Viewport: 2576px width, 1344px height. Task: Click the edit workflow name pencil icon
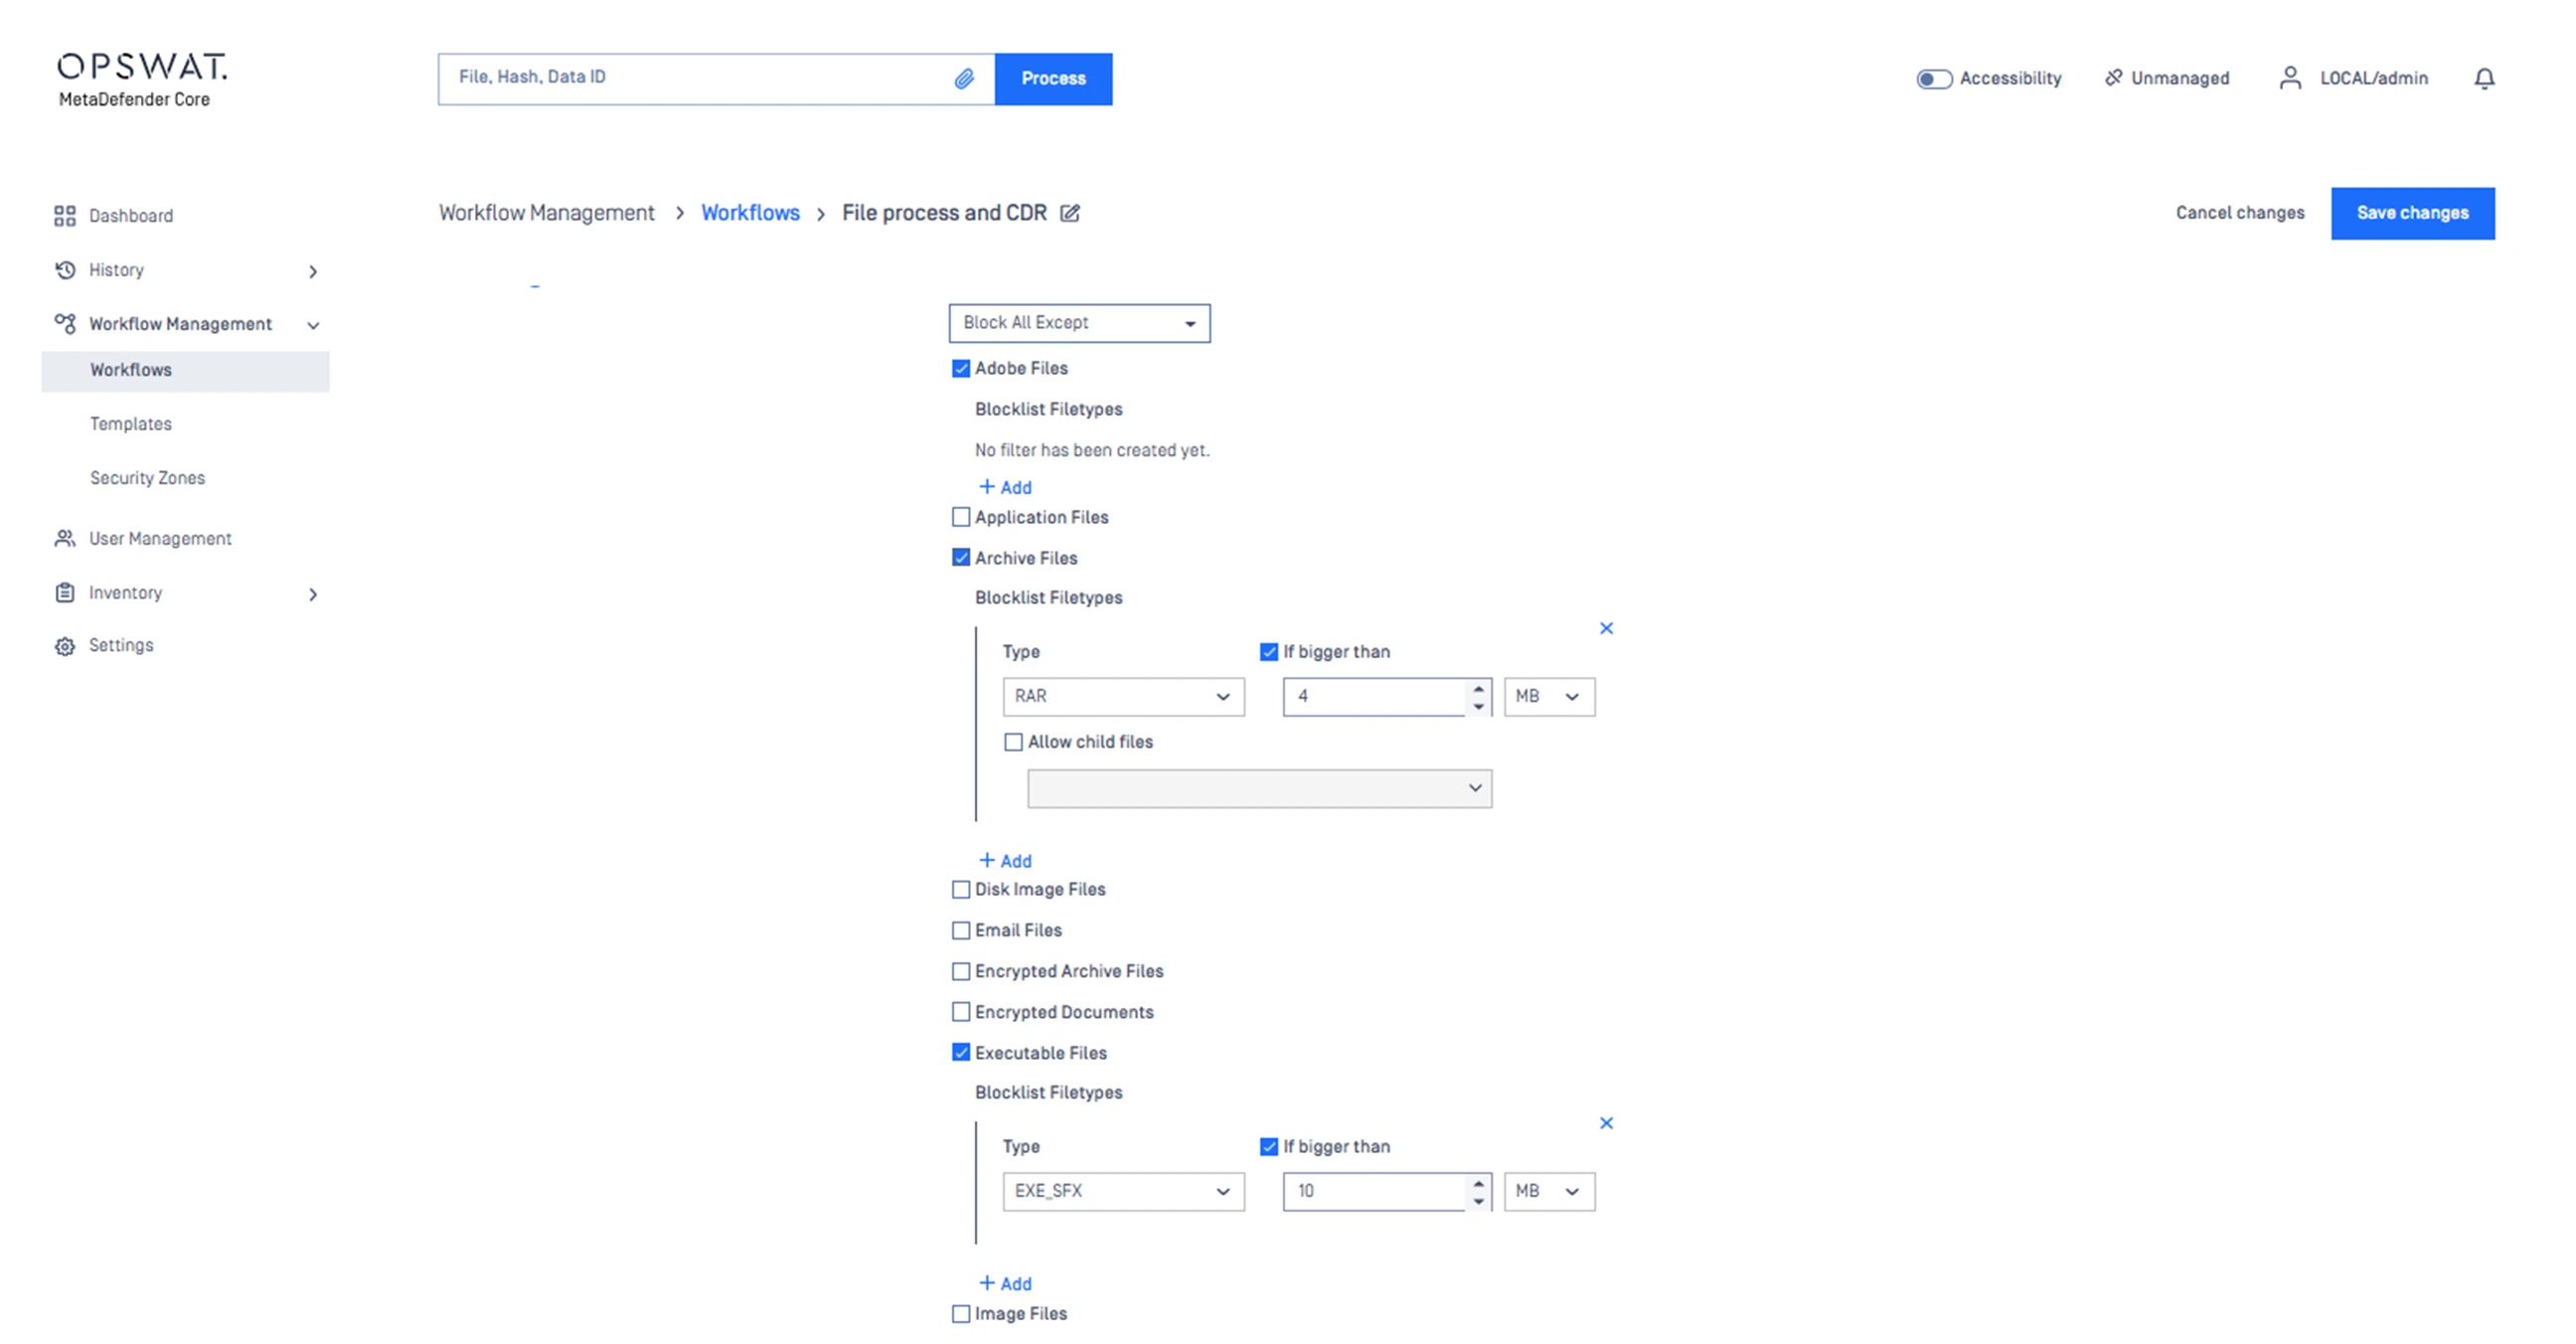coord(1070,213)
